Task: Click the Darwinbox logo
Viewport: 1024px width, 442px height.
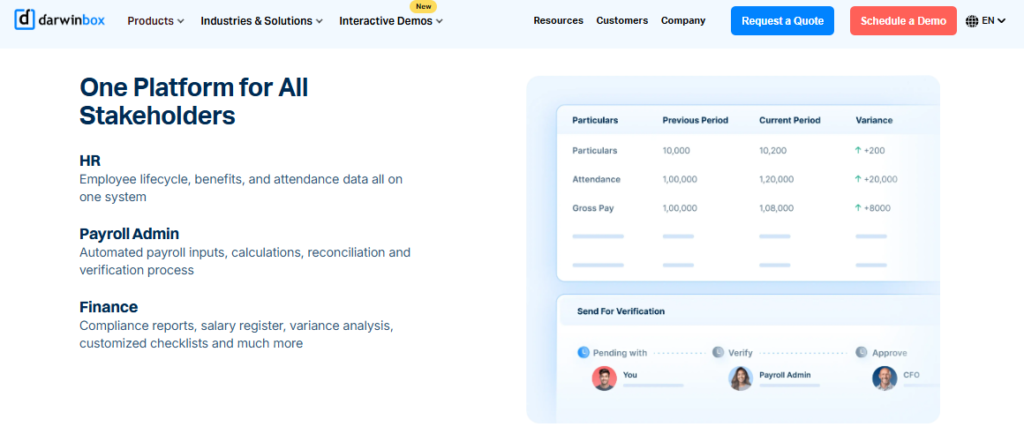Action: click(59, 20)
